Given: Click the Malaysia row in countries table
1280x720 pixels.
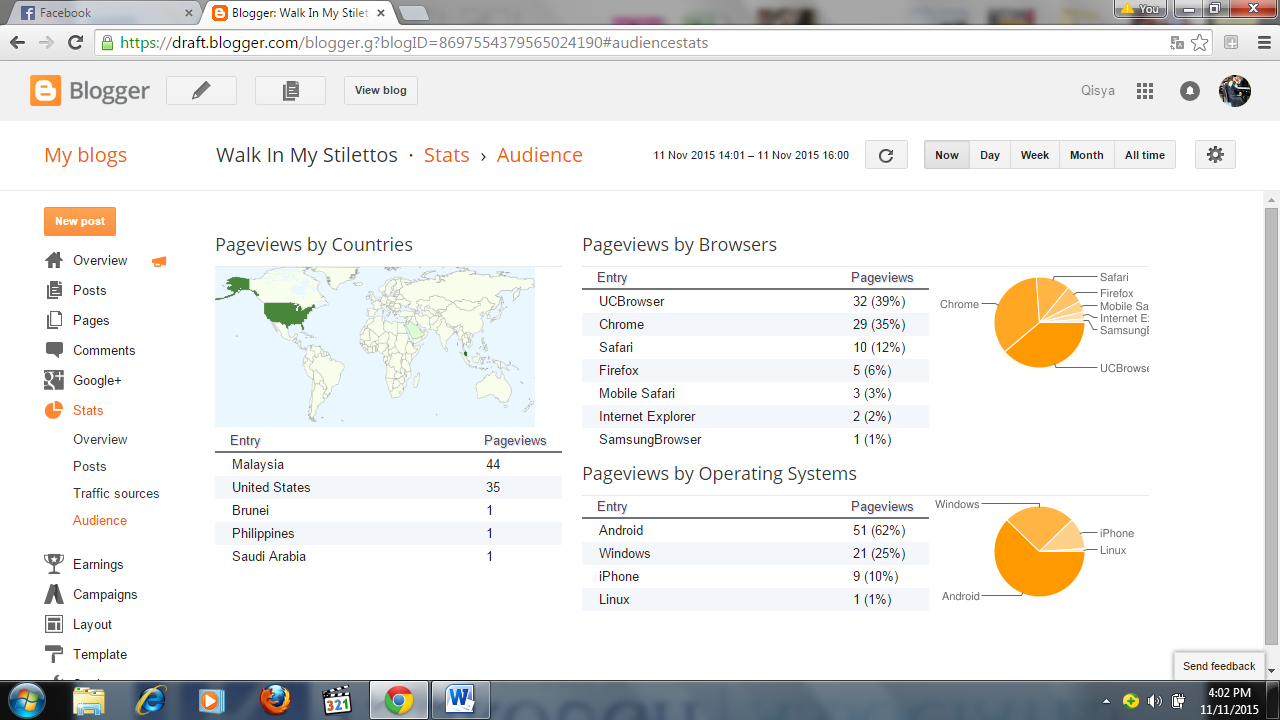Looking at the screenshot, I should point(388,464).
